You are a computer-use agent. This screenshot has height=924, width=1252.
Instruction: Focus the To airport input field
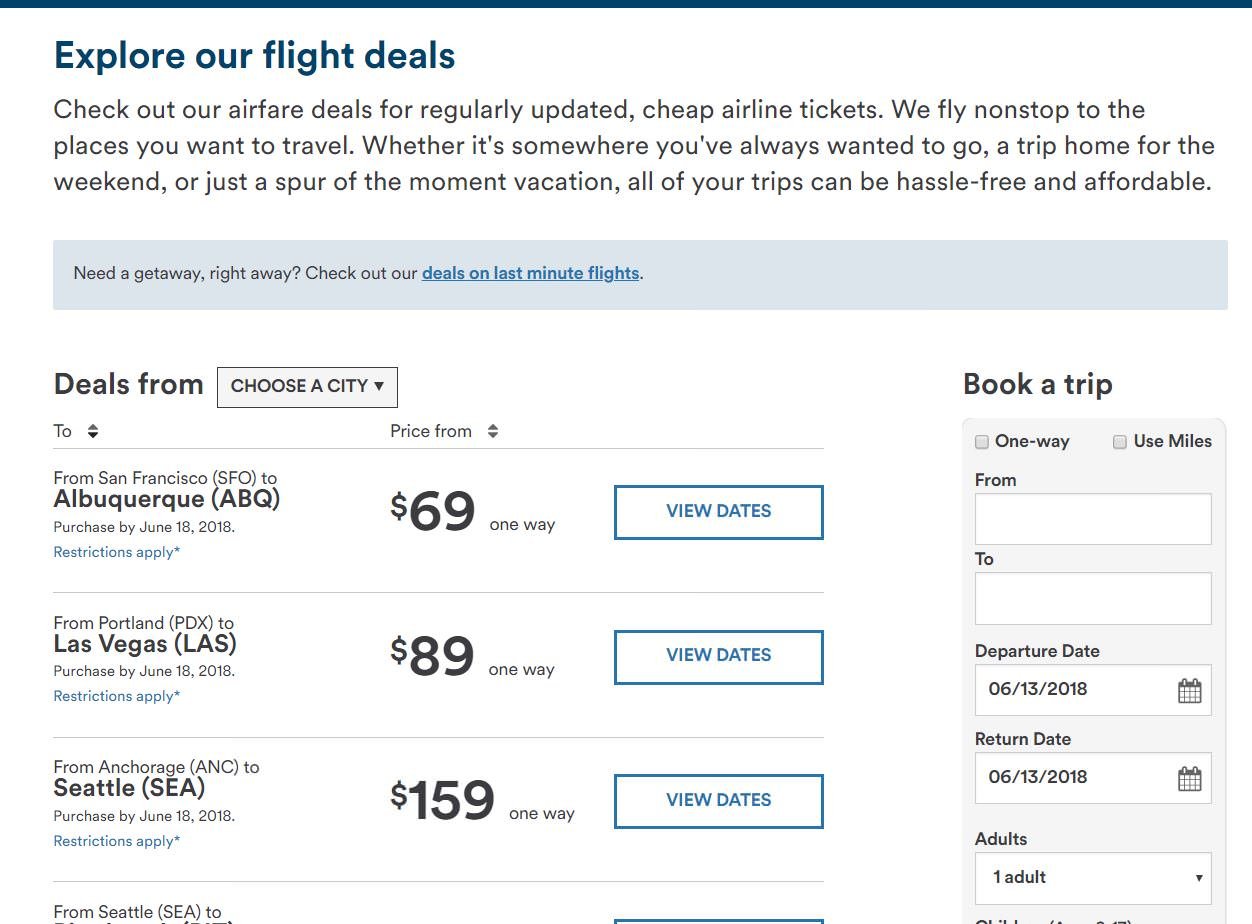tap(1093, 598)
